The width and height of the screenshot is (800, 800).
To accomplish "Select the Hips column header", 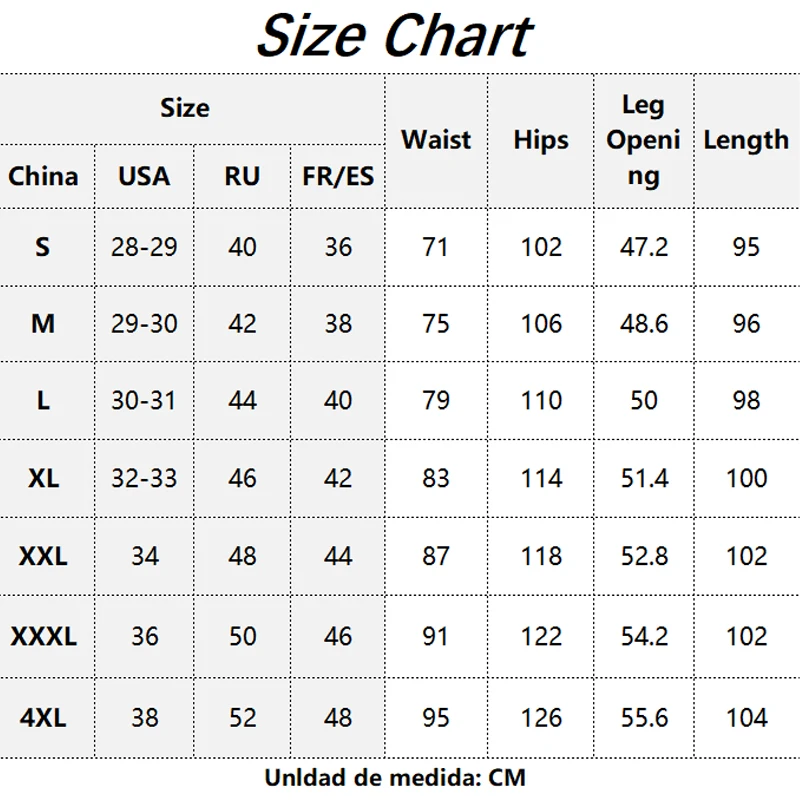I will point(541,140).
